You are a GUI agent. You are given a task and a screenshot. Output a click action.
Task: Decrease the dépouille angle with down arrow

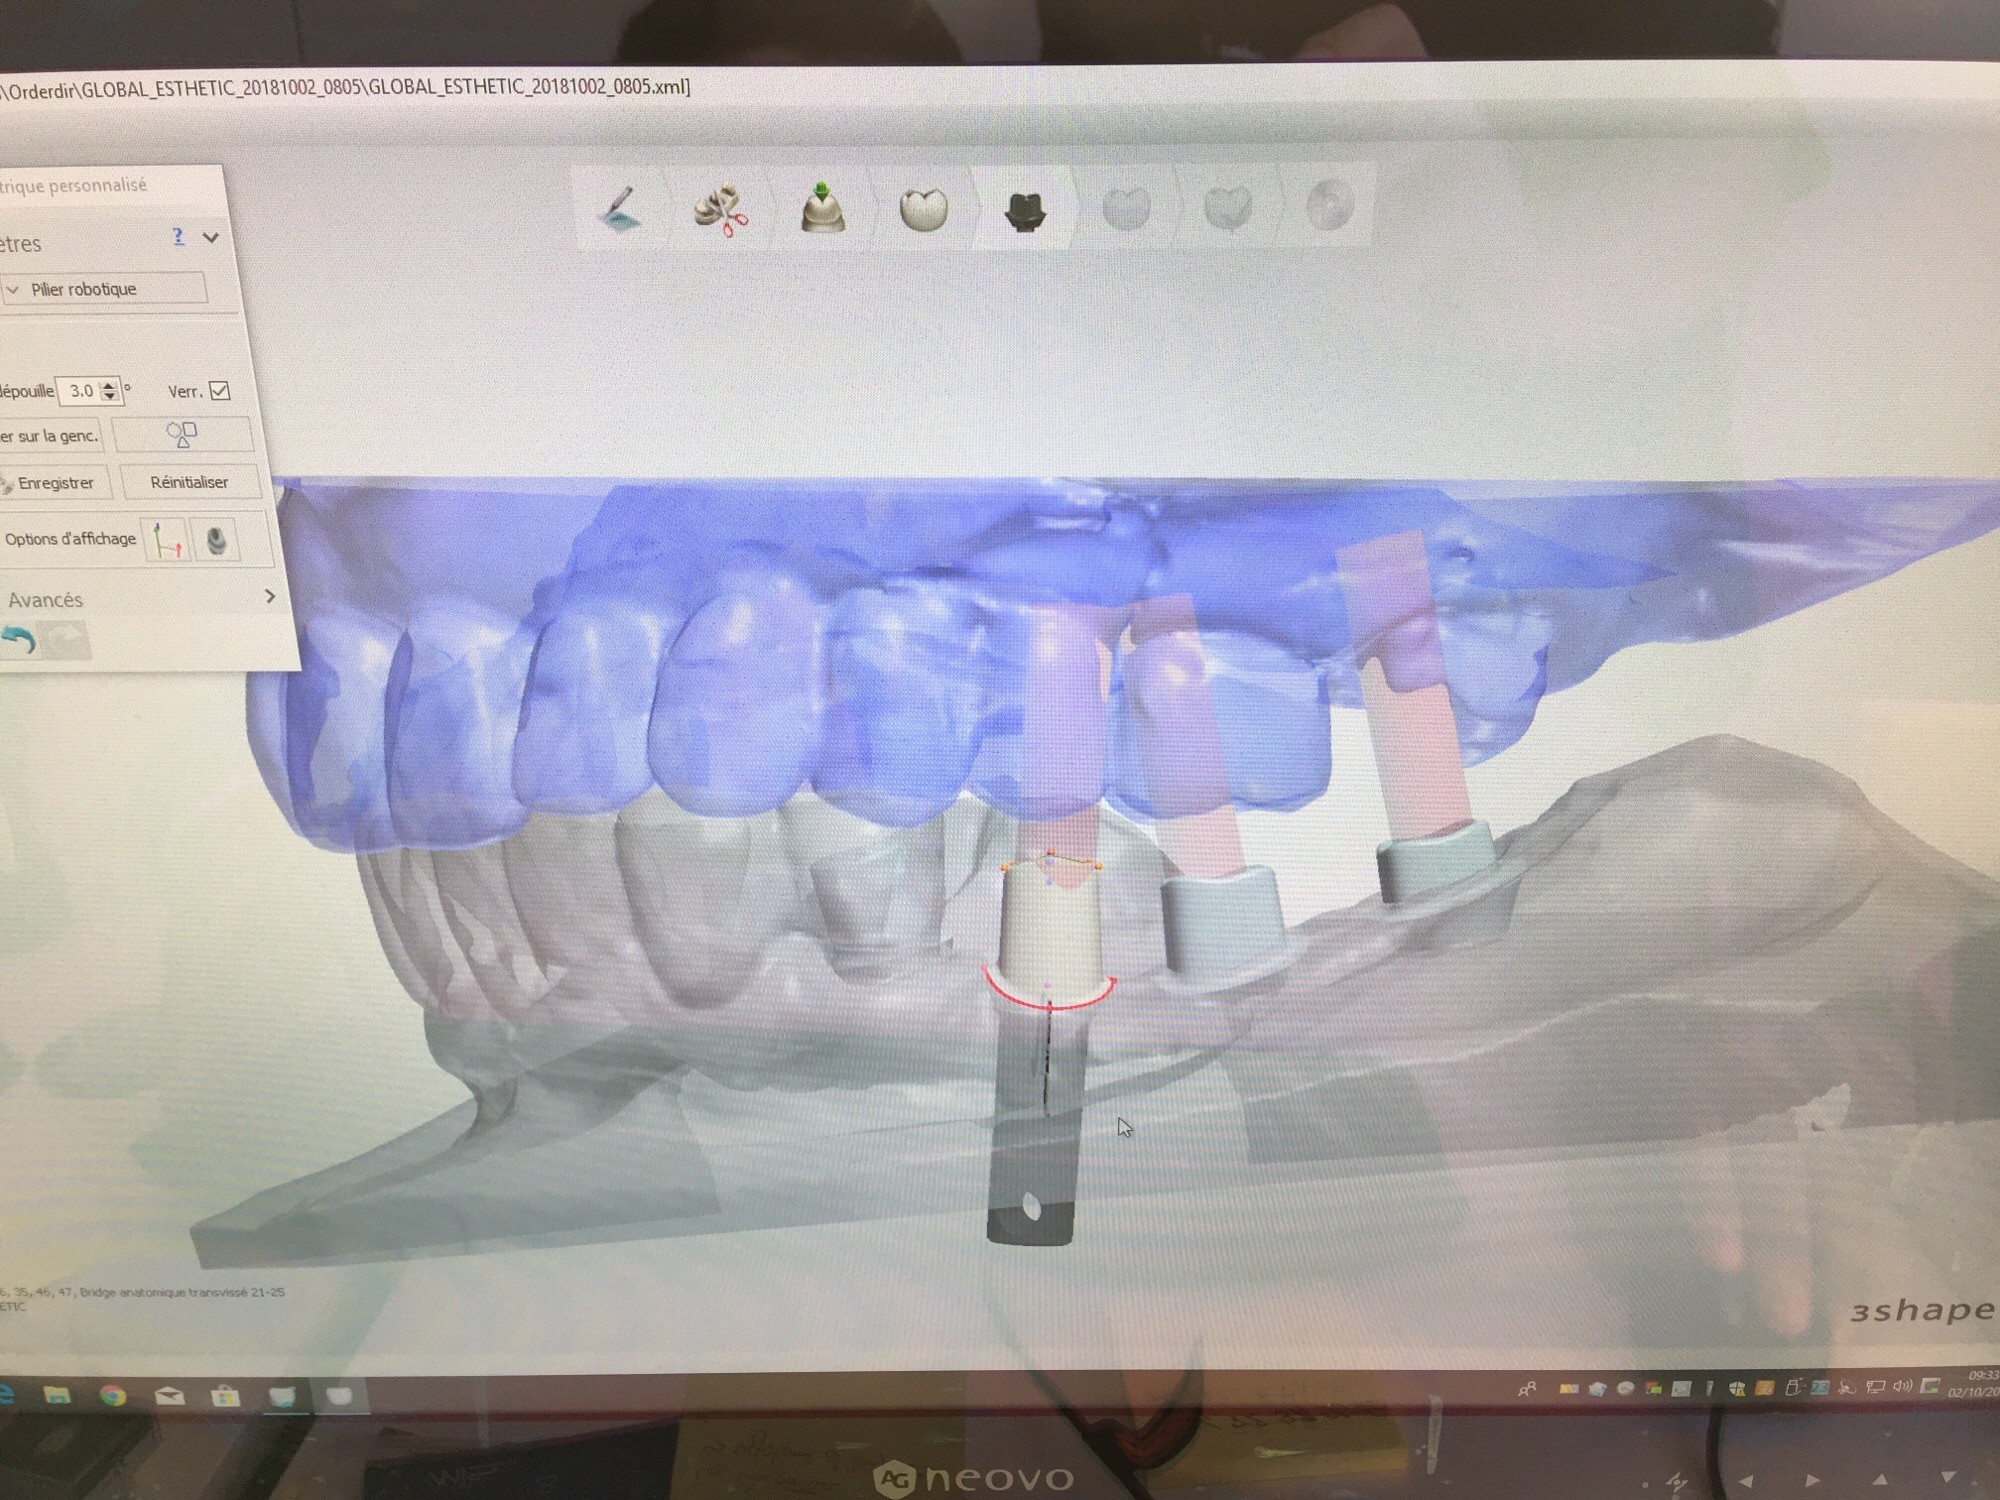tap(111, 397)
